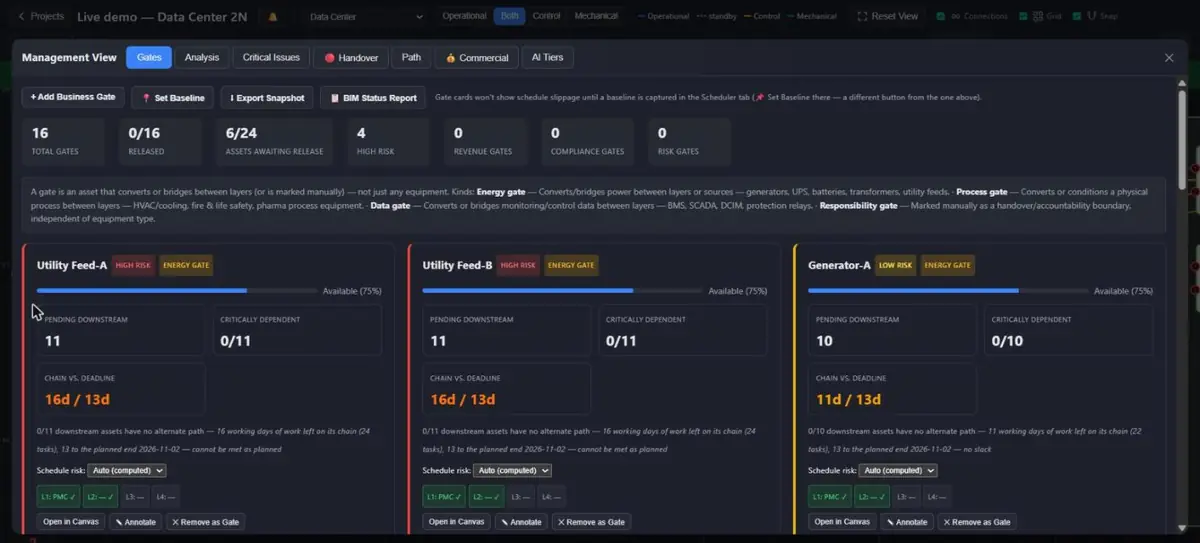The height and width of the screenshot is (543, 1200).
Task: Select the Control view mode
Action: 546,16
